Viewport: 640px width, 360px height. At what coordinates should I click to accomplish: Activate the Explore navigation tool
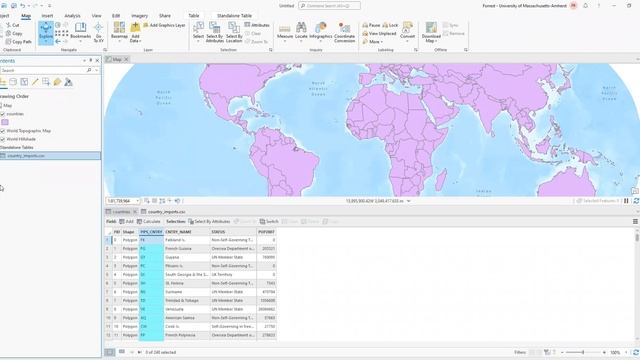pyautogui.click(x=46, y=33)
